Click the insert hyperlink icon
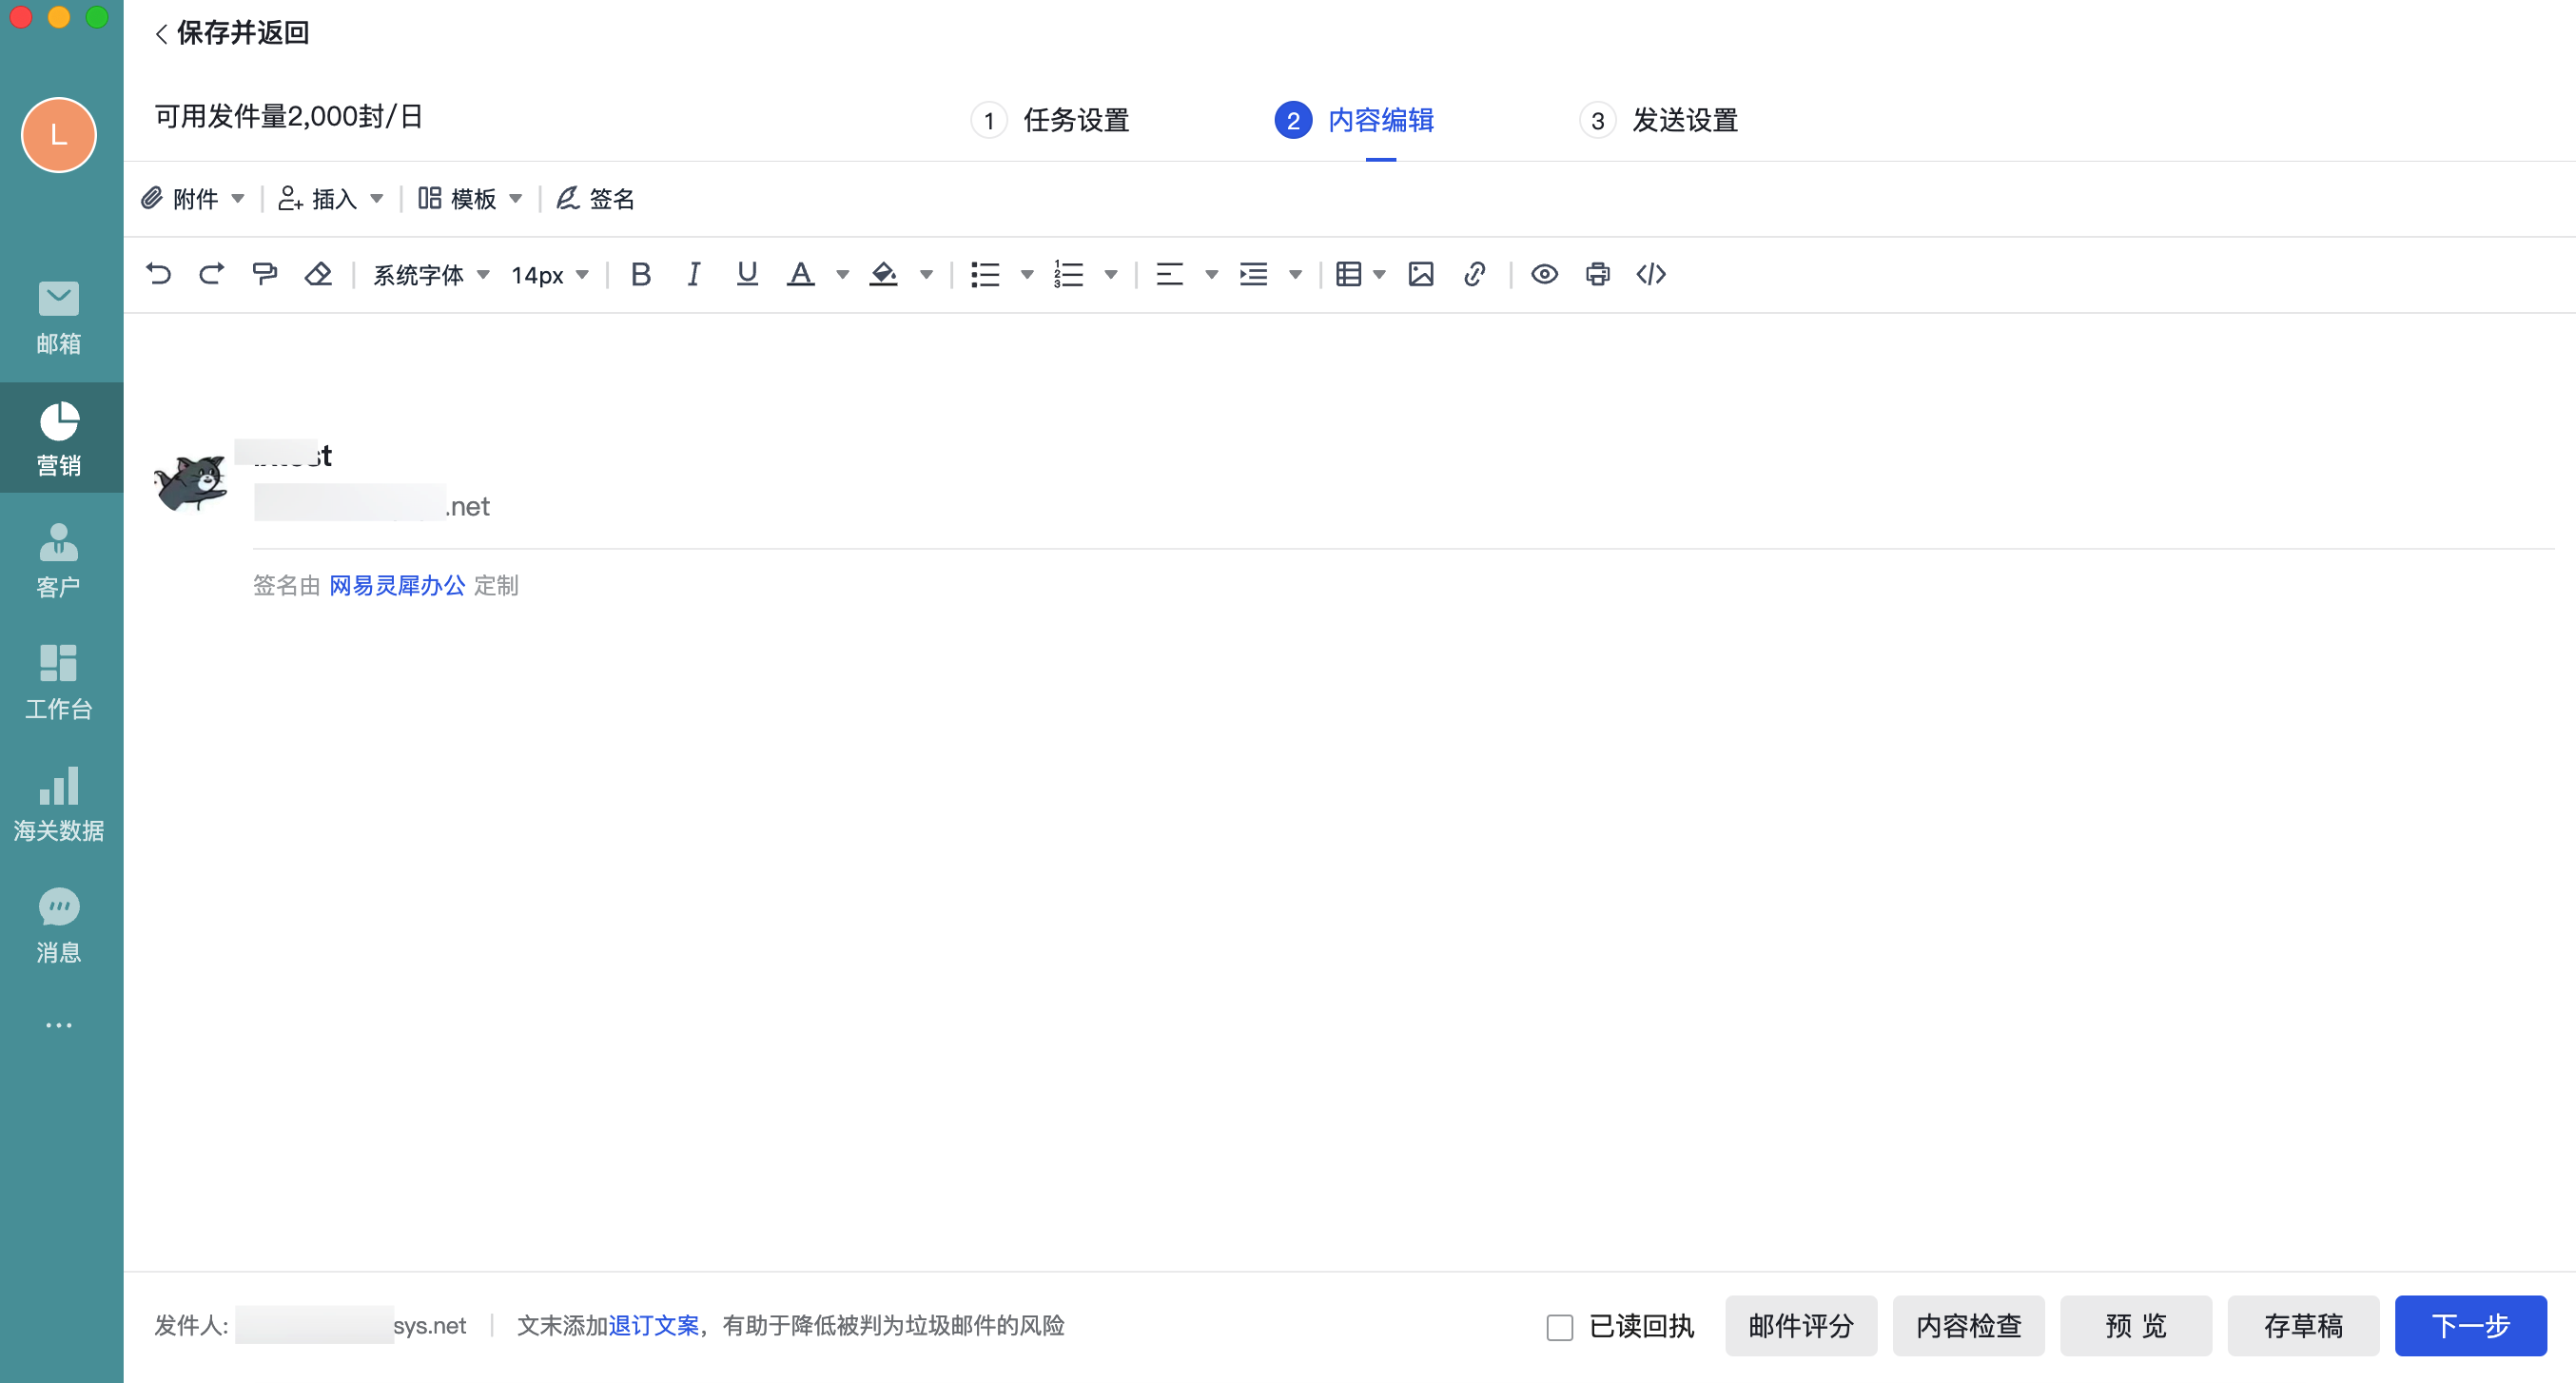Image resolution: width=2576 pixels, height=1383 pixels. pyautogui.click(x=1474, y=274)
